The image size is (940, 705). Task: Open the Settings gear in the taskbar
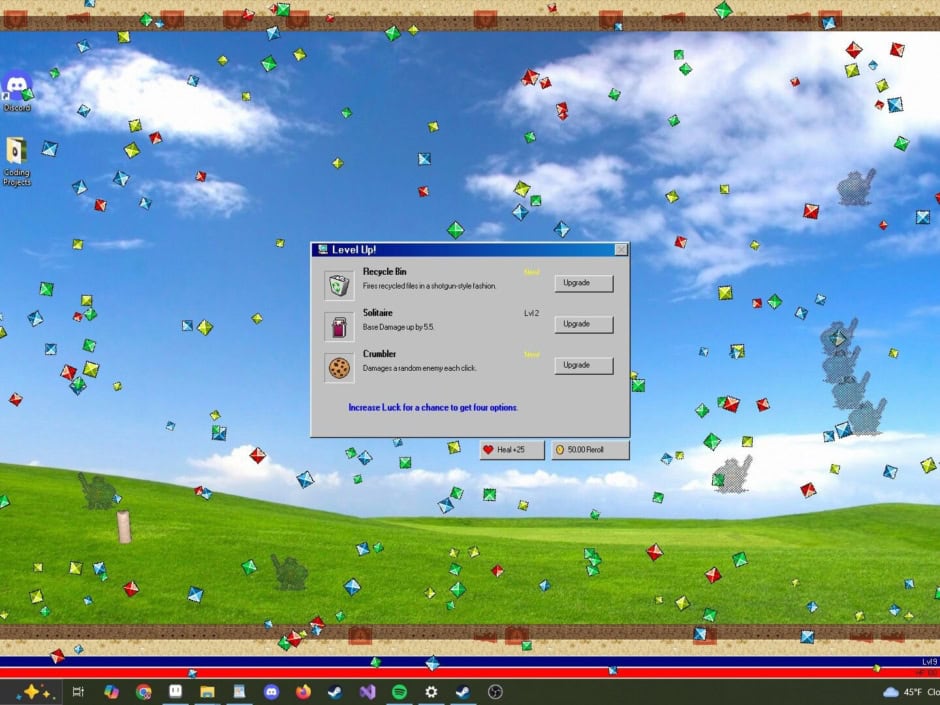pyautogui.click(x=431, y=692)
